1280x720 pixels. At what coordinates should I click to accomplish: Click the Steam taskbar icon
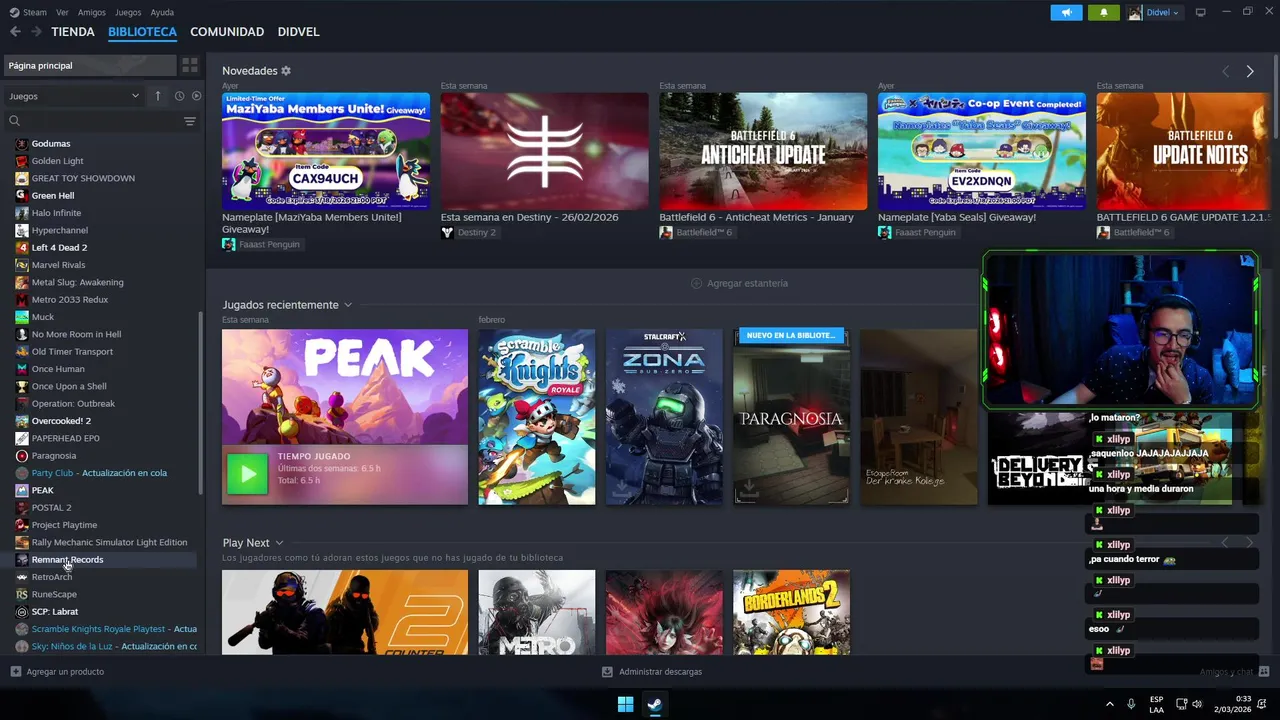coord(654,704)
